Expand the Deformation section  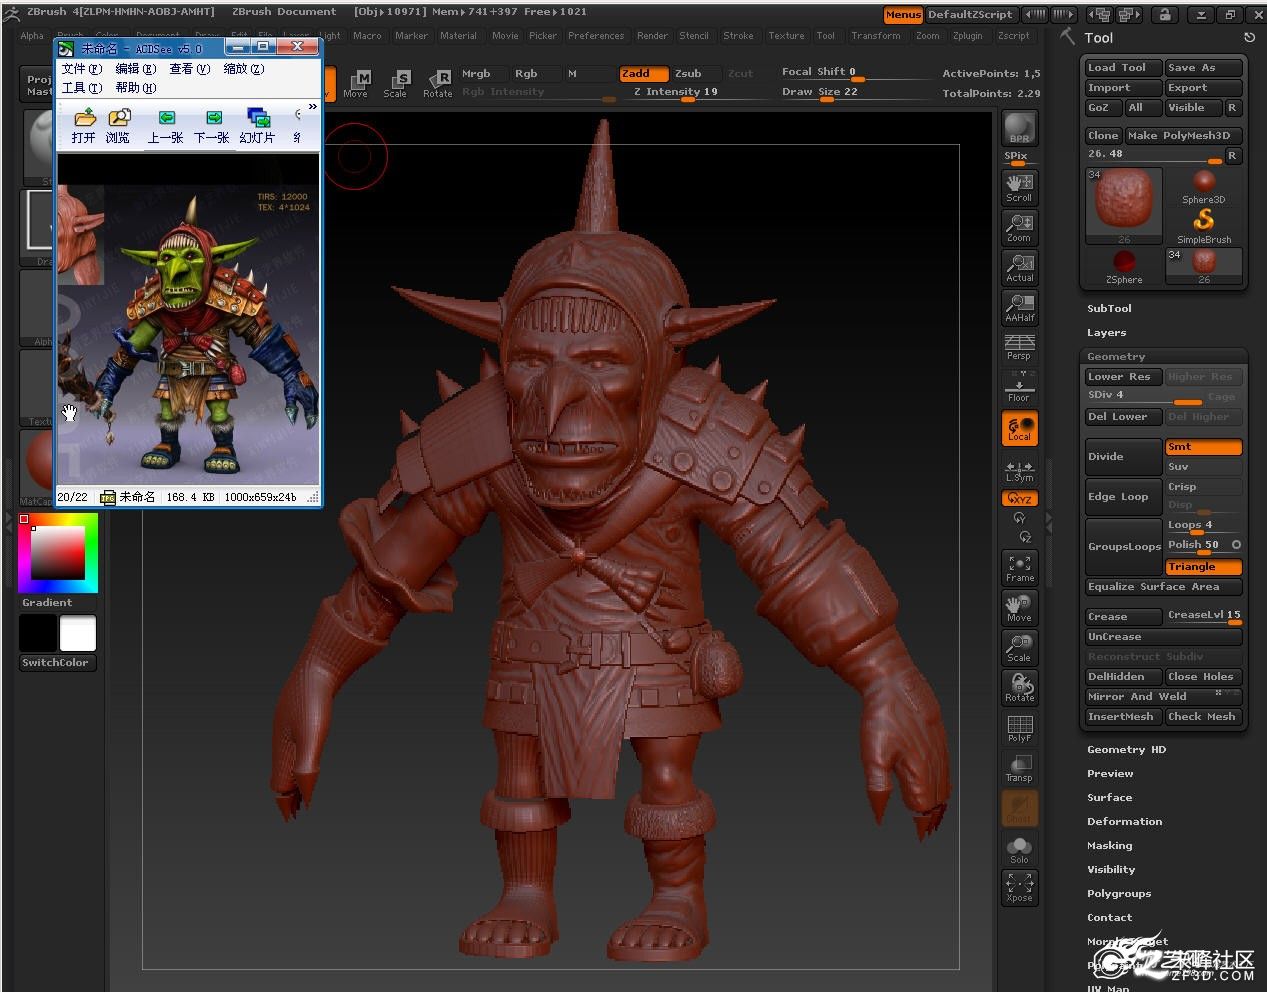coord(1124,822)
